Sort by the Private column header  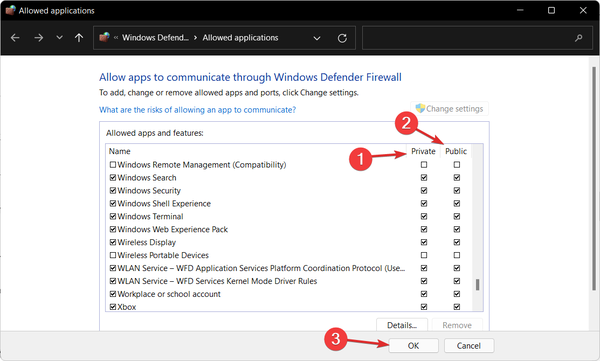point(423,151)
